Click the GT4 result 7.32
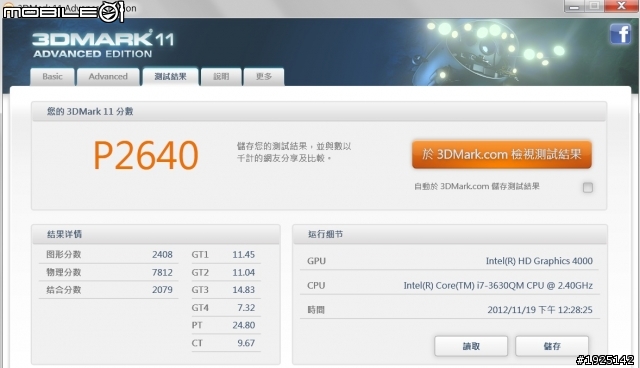 pos(246,308)
